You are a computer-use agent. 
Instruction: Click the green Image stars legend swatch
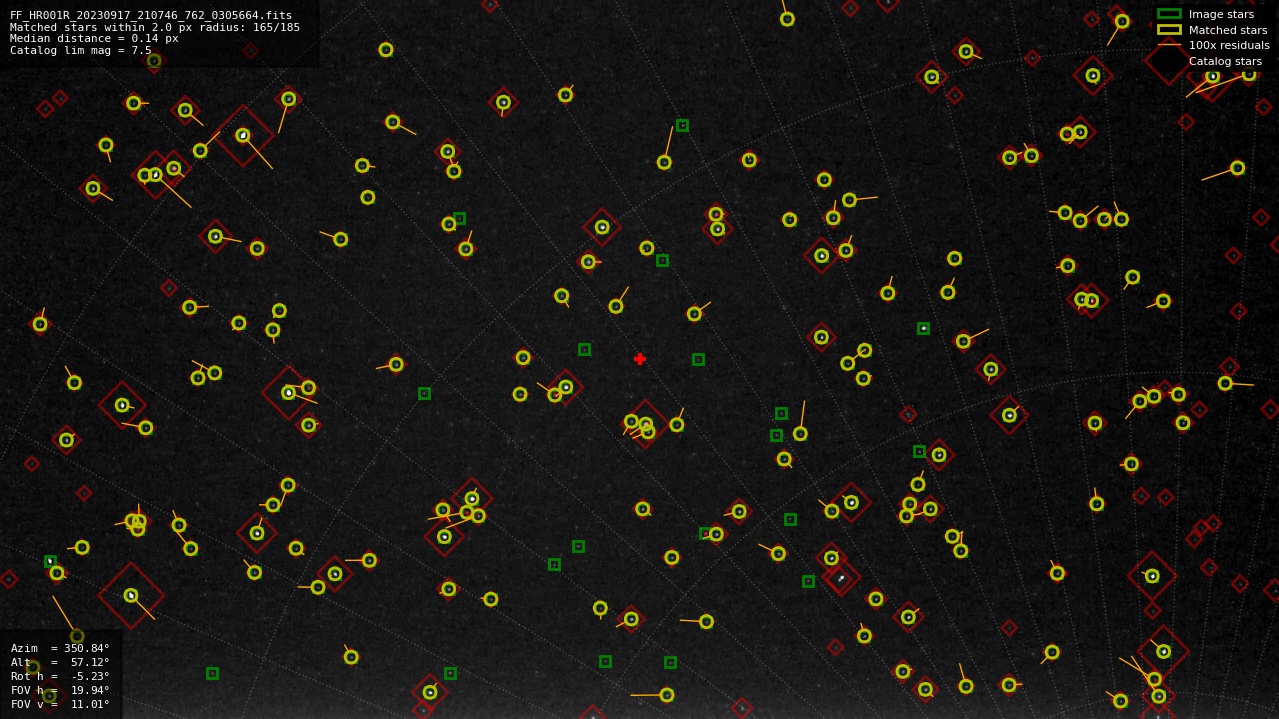tap(1169, 14)
